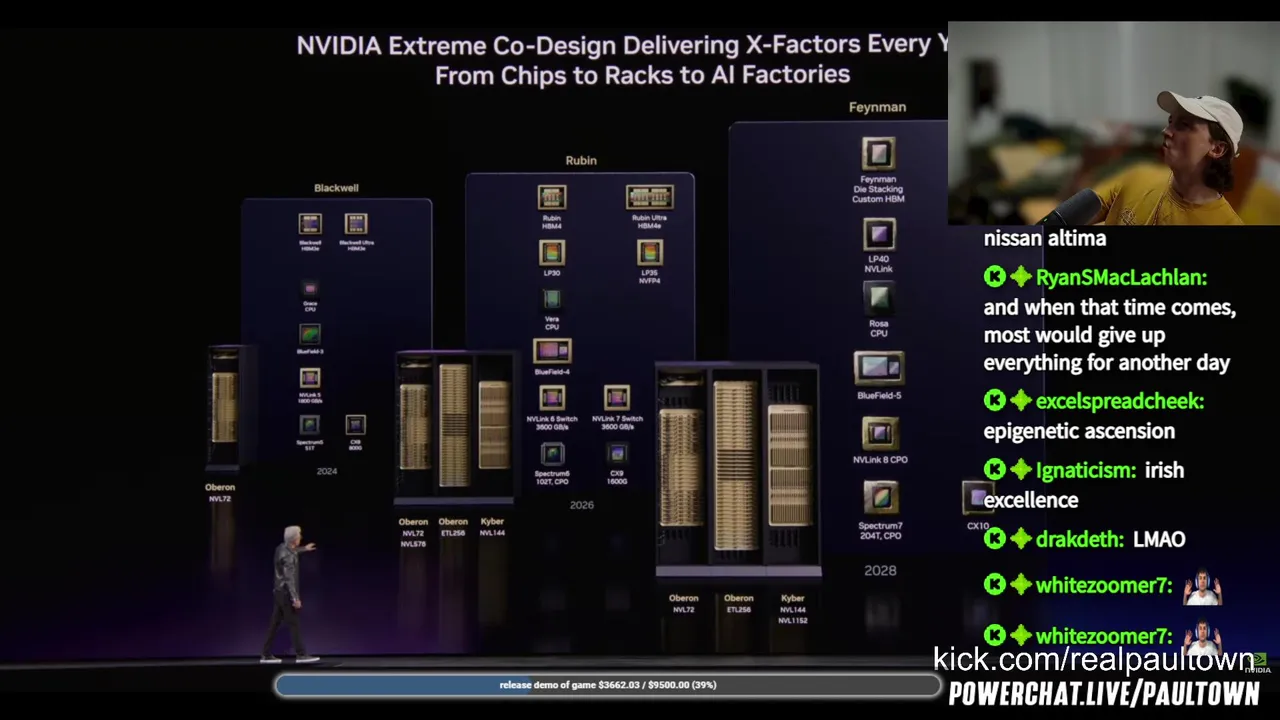Click the release demo donation progress bar
Viewport: 1280px width, 720px height.
[608, 685]
